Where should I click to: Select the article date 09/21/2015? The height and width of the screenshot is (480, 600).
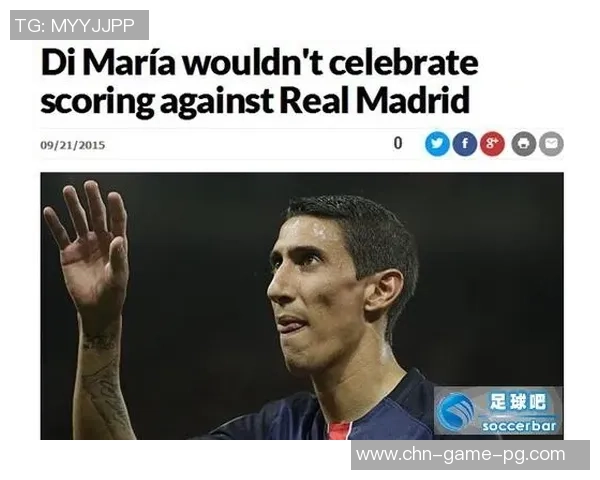(72, 145)
